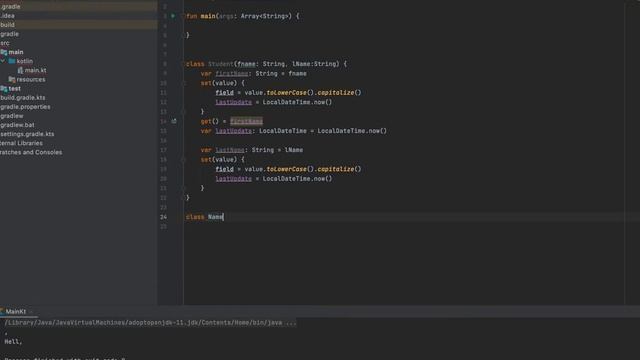
Task: Open gradle.properties from the project tree
Action: coord(25,107)
